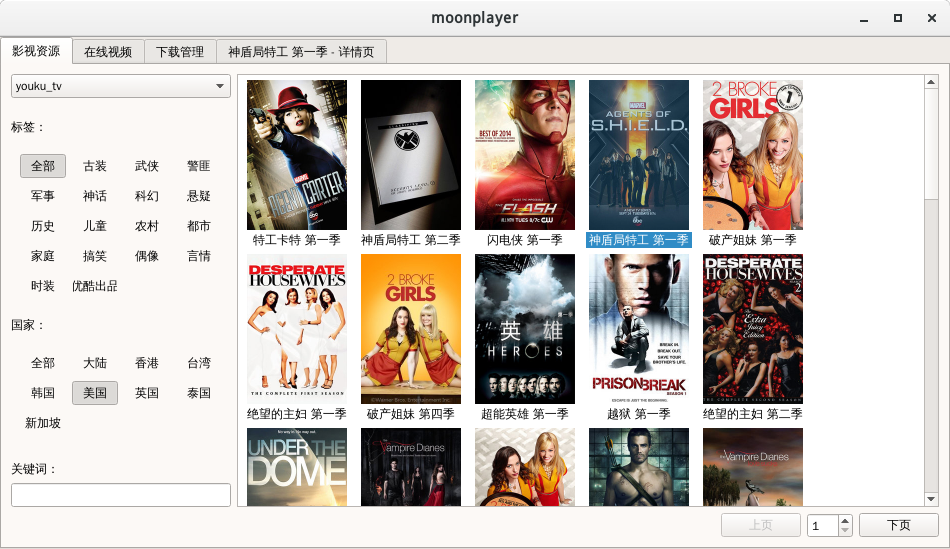Select the 科幻 tag
Screen dimensions: 950x549
pyautogui.click(x=147, y=196)
